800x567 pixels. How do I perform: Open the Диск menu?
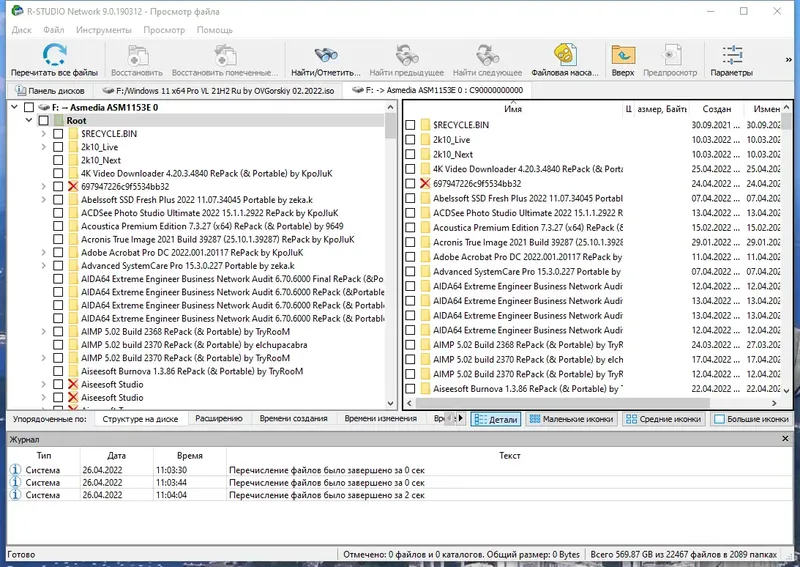click(21, 30)
